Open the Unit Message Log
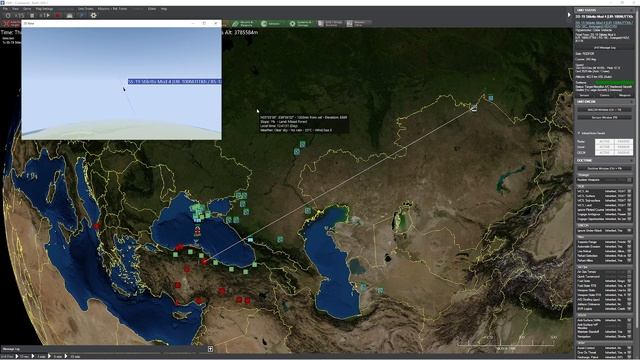Image resolution: width=640 pixels, height=360 pixels. click(604, 48)
